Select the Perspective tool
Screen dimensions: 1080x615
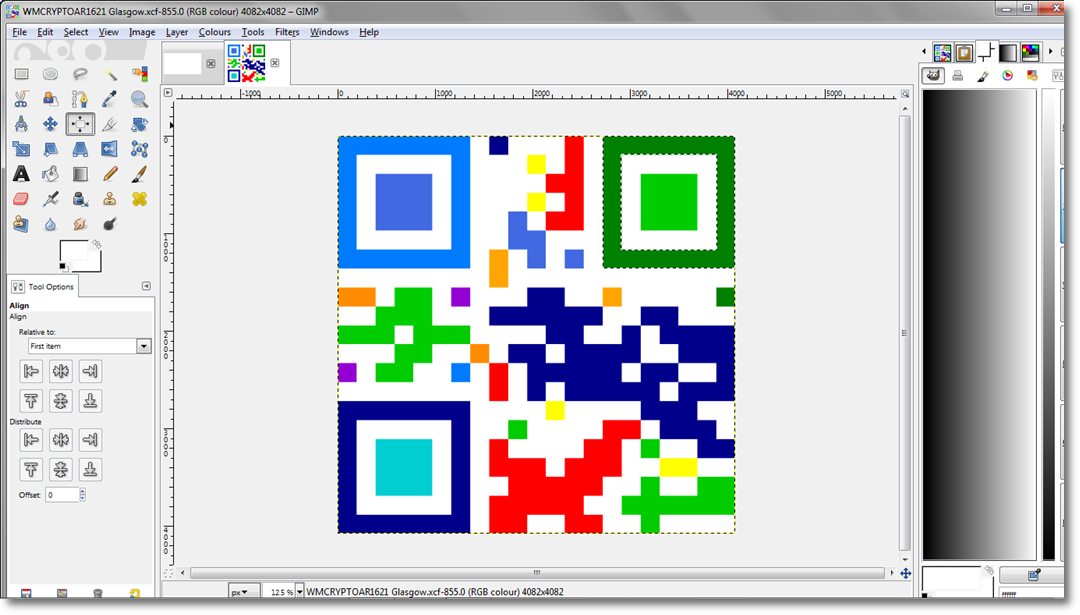[80, 149]
